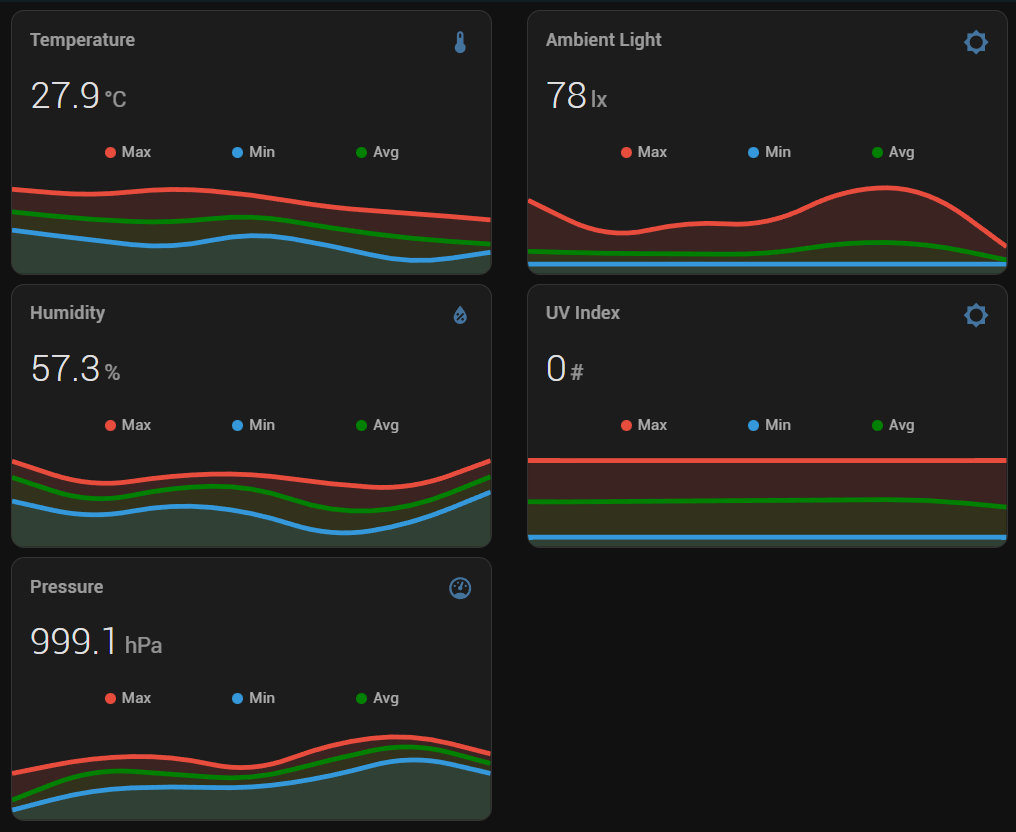This screenshot has width=1016, height=832.
Task: Select the 999.1 hPa pressure reading
Action: point(96,641)
